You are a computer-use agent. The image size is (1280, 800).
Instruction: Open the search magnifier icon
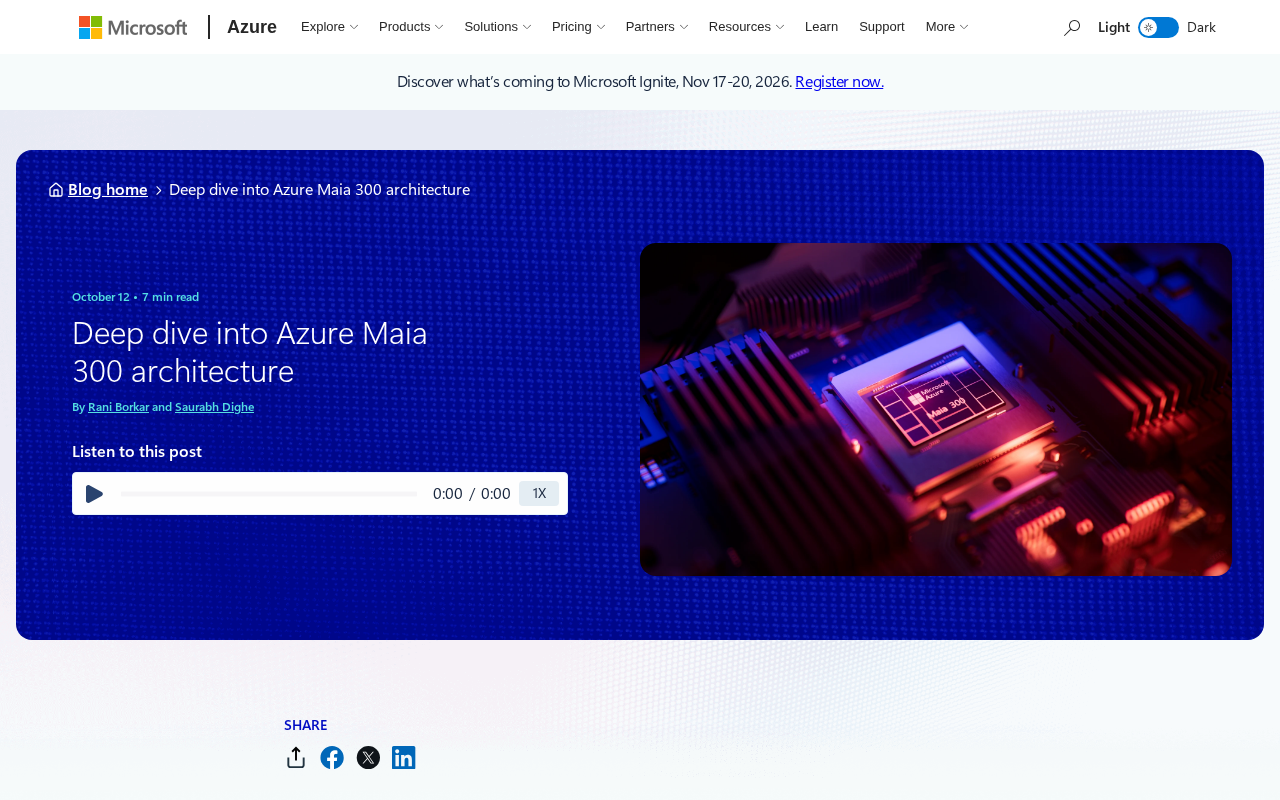coord(1072,27)
